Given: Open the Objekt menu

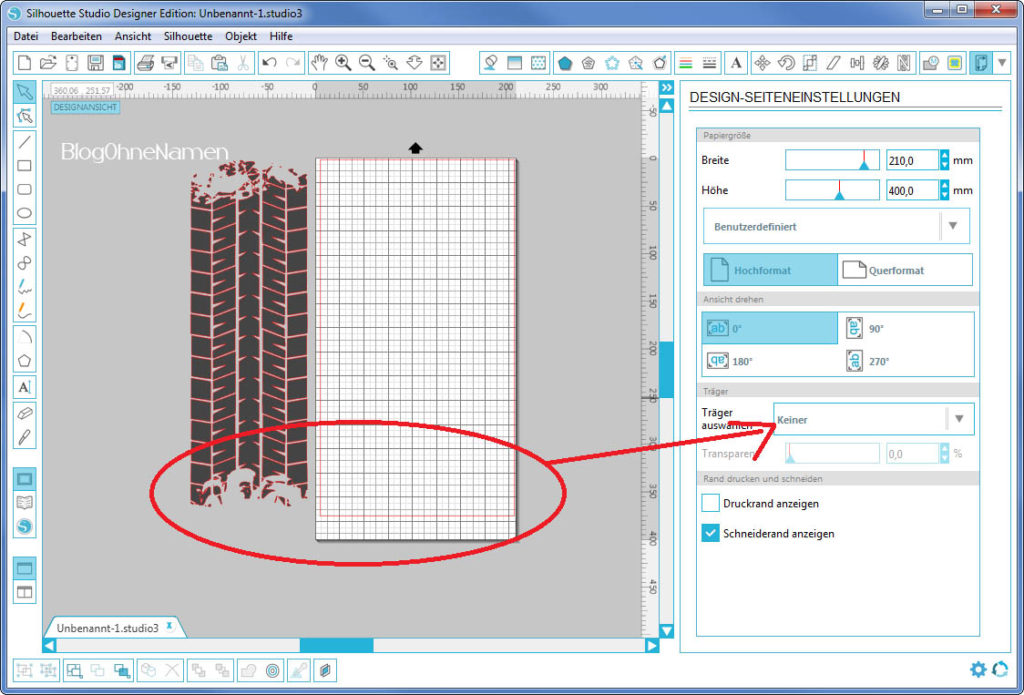Looking at the screenshot, I should 241,36.
